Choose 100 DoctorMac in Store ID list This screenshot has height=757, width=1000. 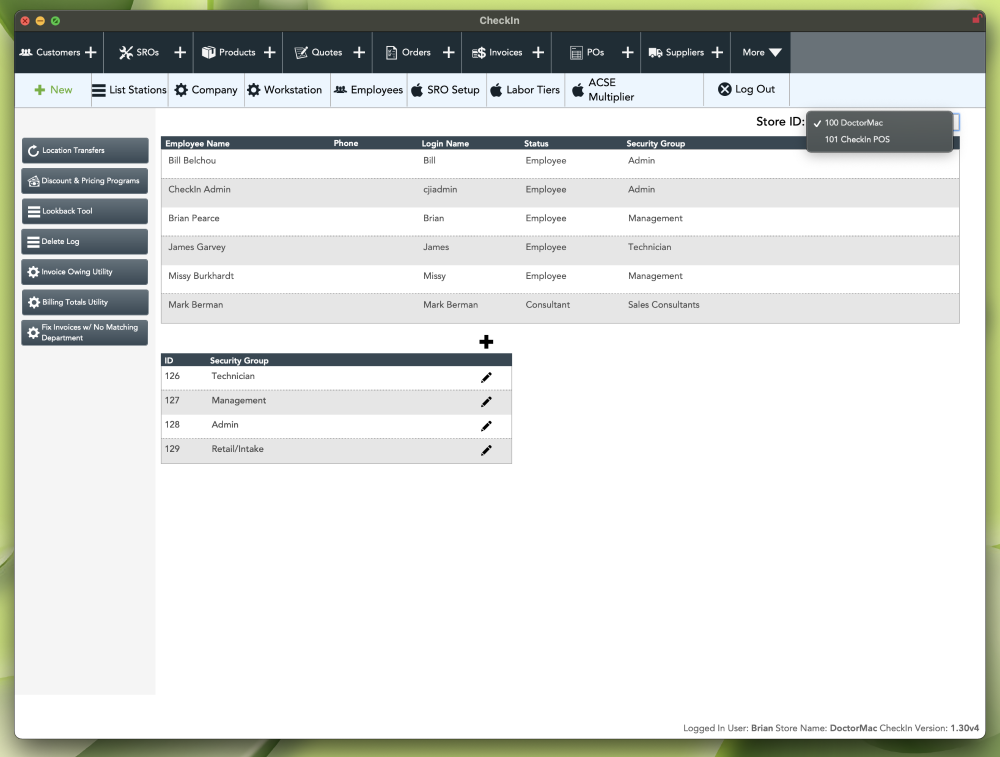click(853, 123)
